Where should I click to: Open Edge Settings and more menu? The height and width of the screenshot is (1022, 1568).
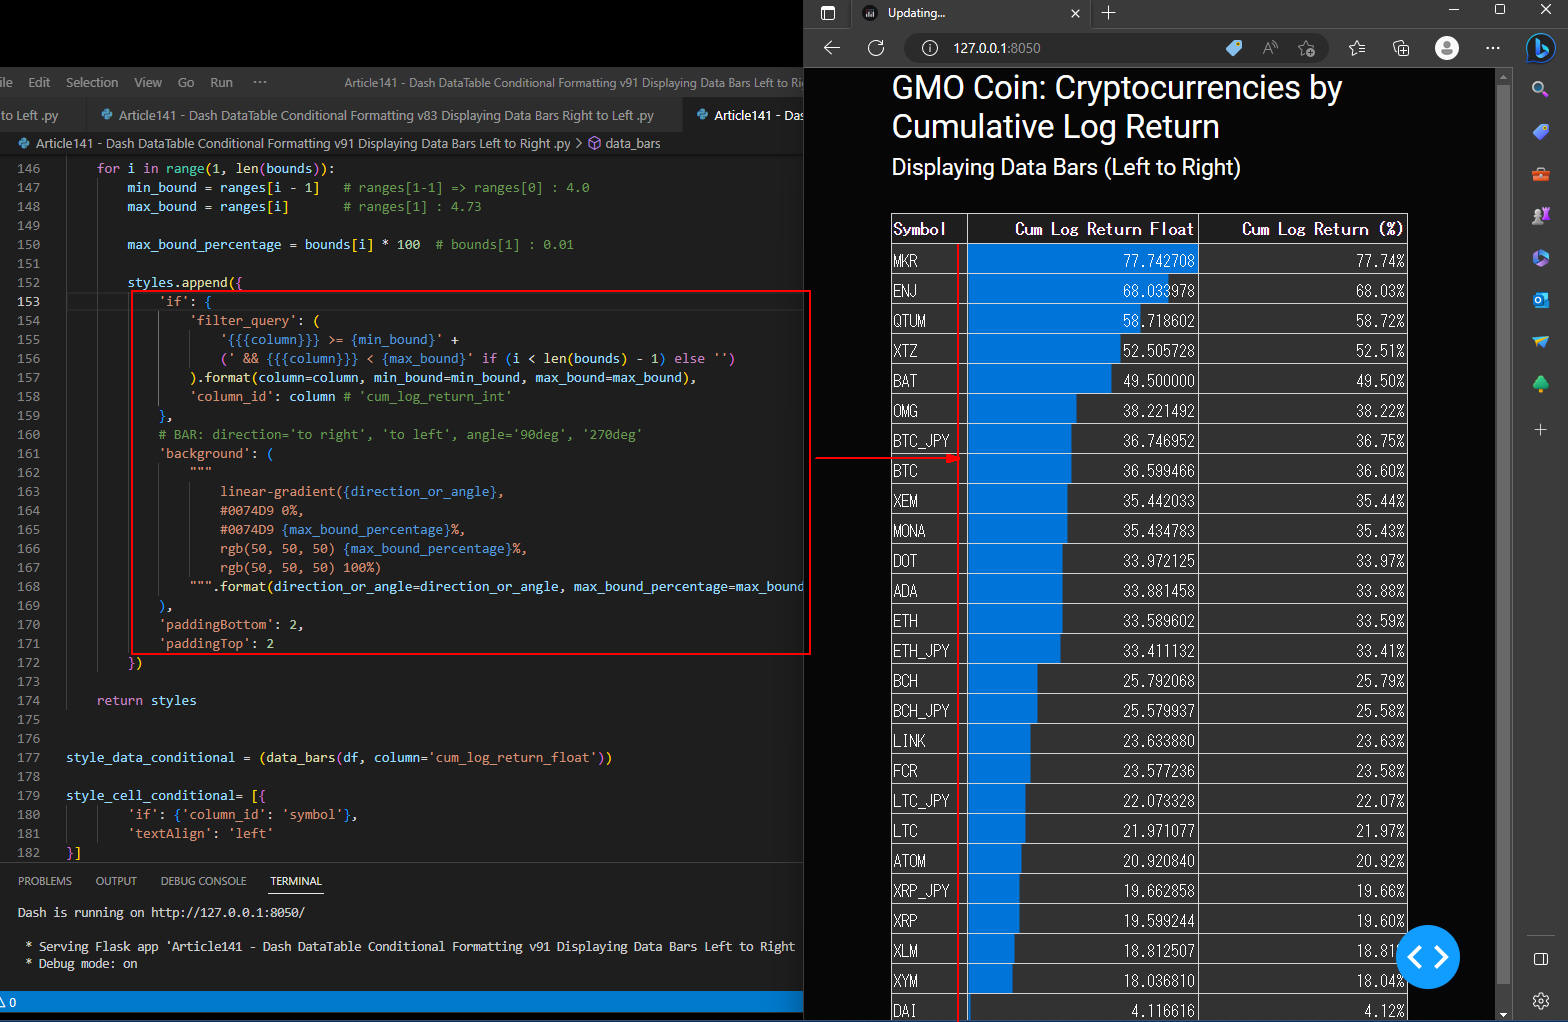(1493, 48)
